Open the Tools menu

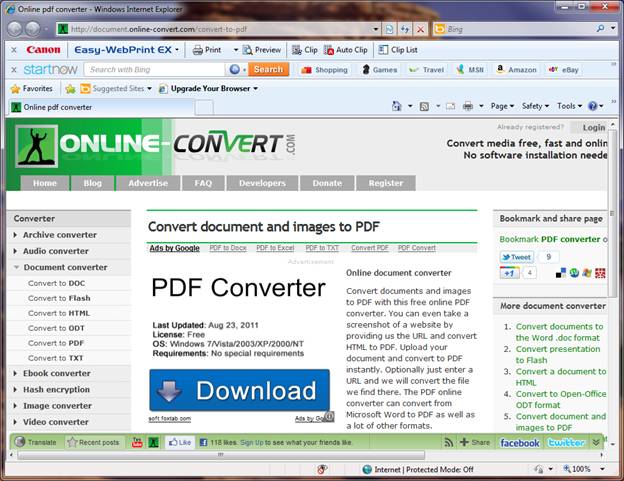point(569,106)
